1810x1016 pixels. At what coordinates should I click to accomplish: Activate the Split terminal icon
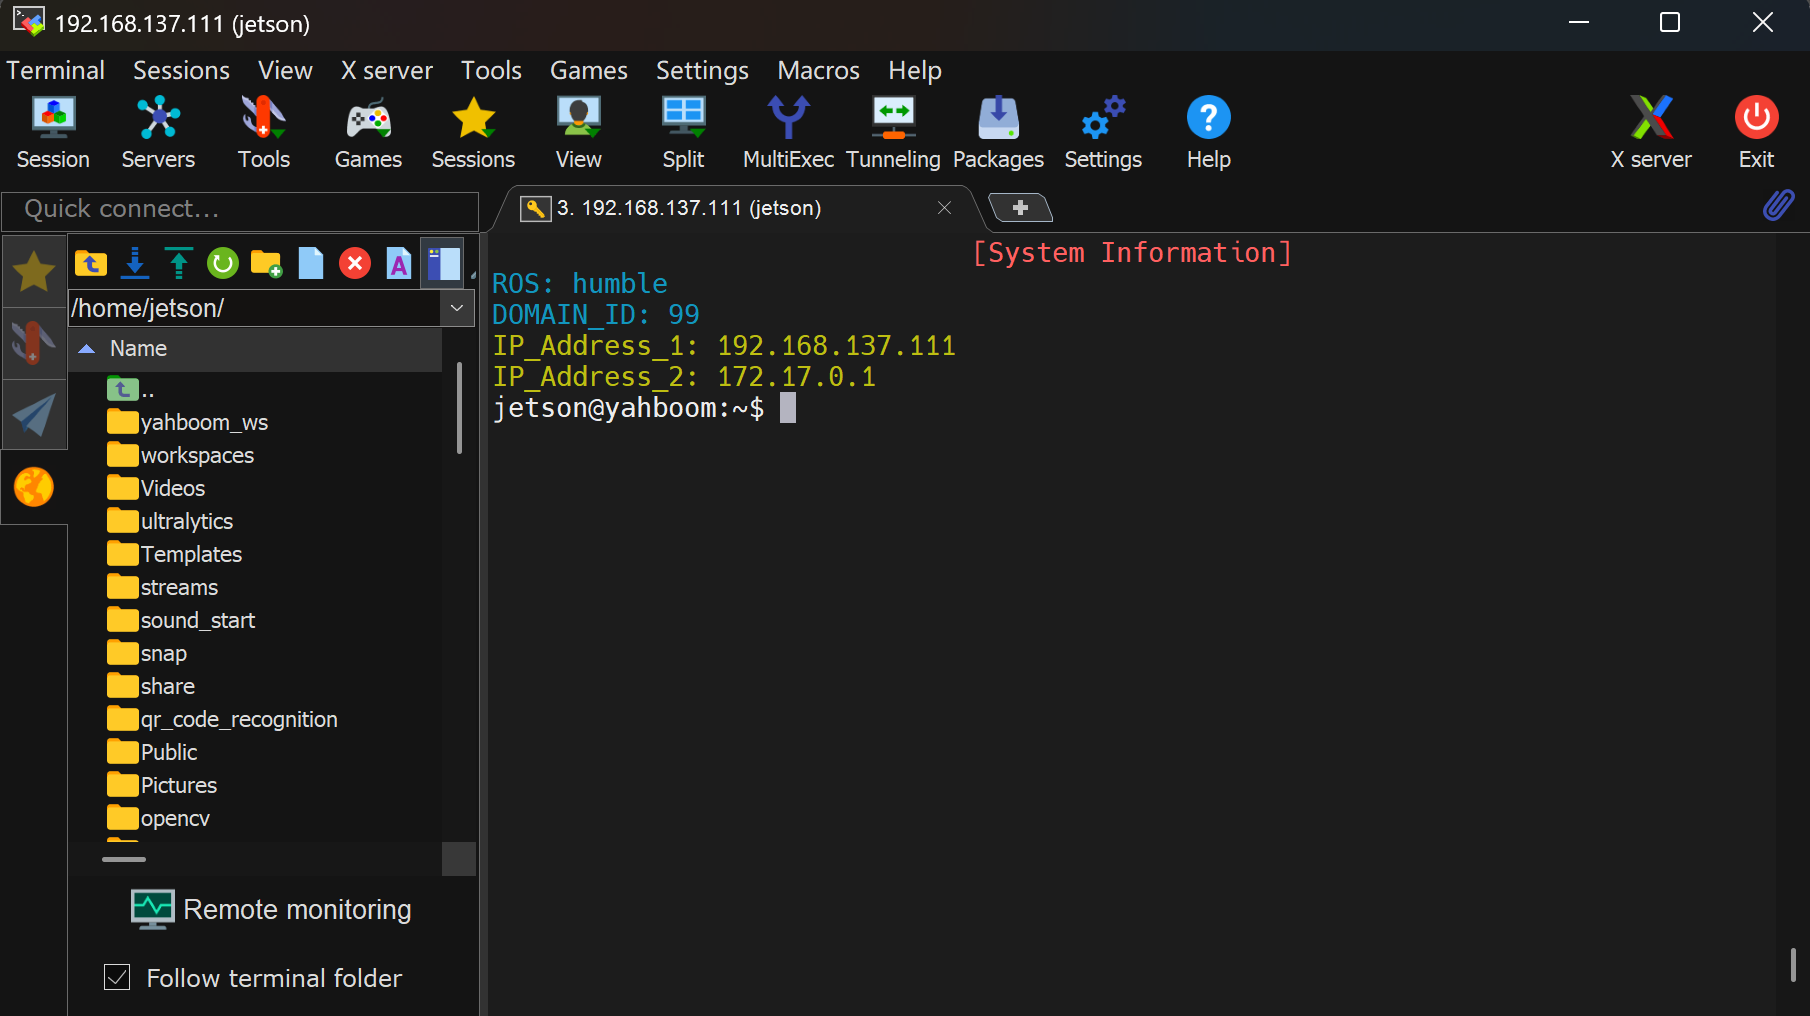coord(683,133)
